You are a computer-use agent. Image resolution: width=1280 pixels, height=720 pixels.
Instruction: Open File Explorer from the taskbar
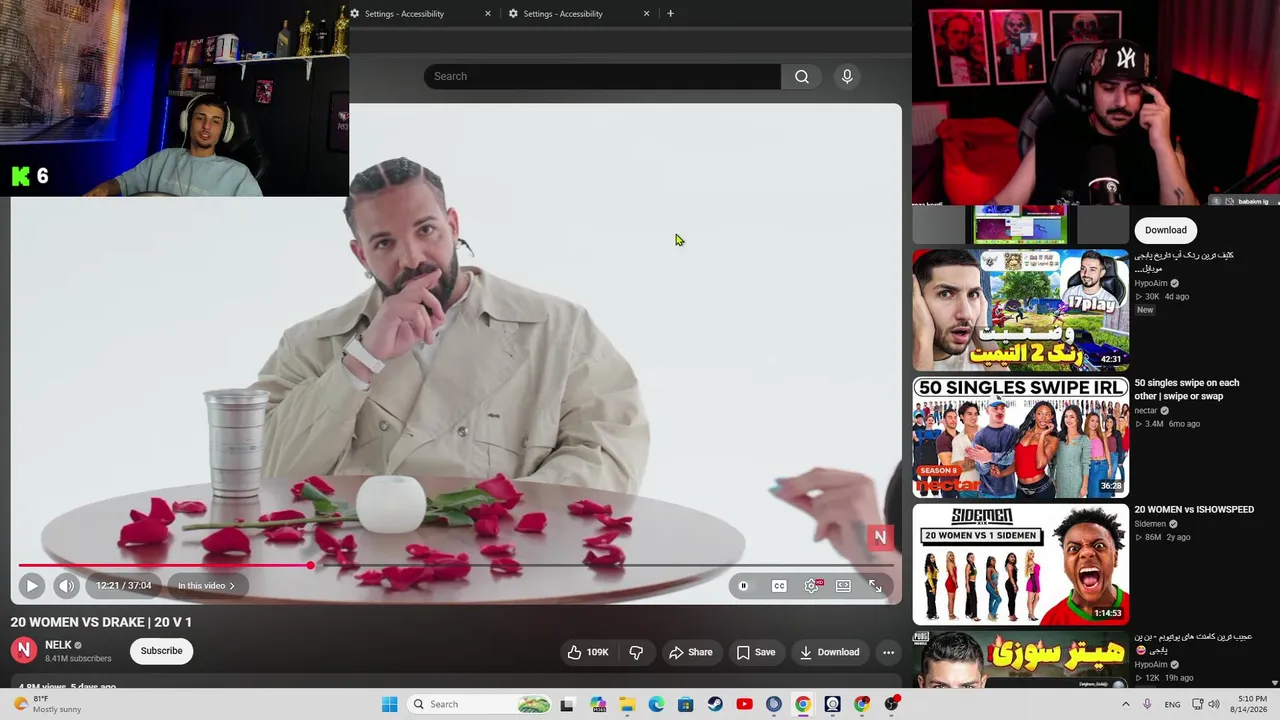(627, 704)
